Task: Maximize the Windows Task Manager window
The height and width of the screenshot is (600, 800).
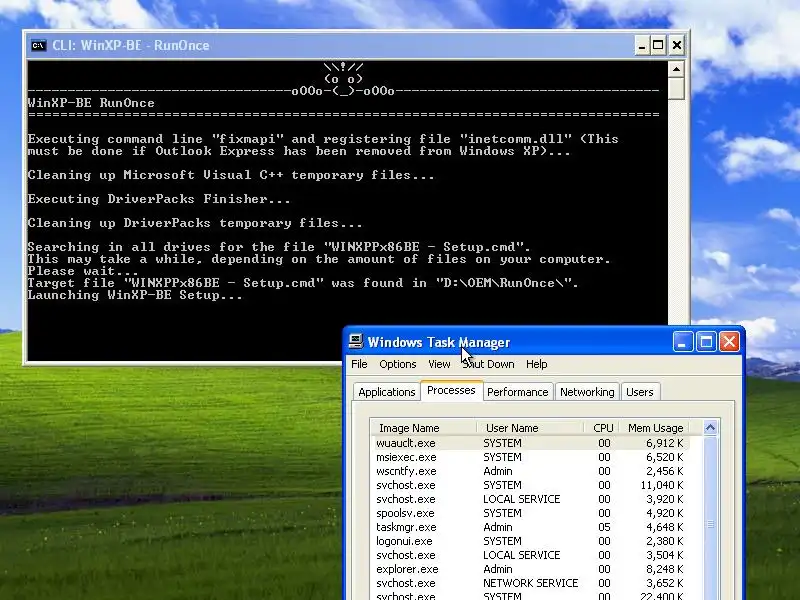Action: tap(706, 341)
